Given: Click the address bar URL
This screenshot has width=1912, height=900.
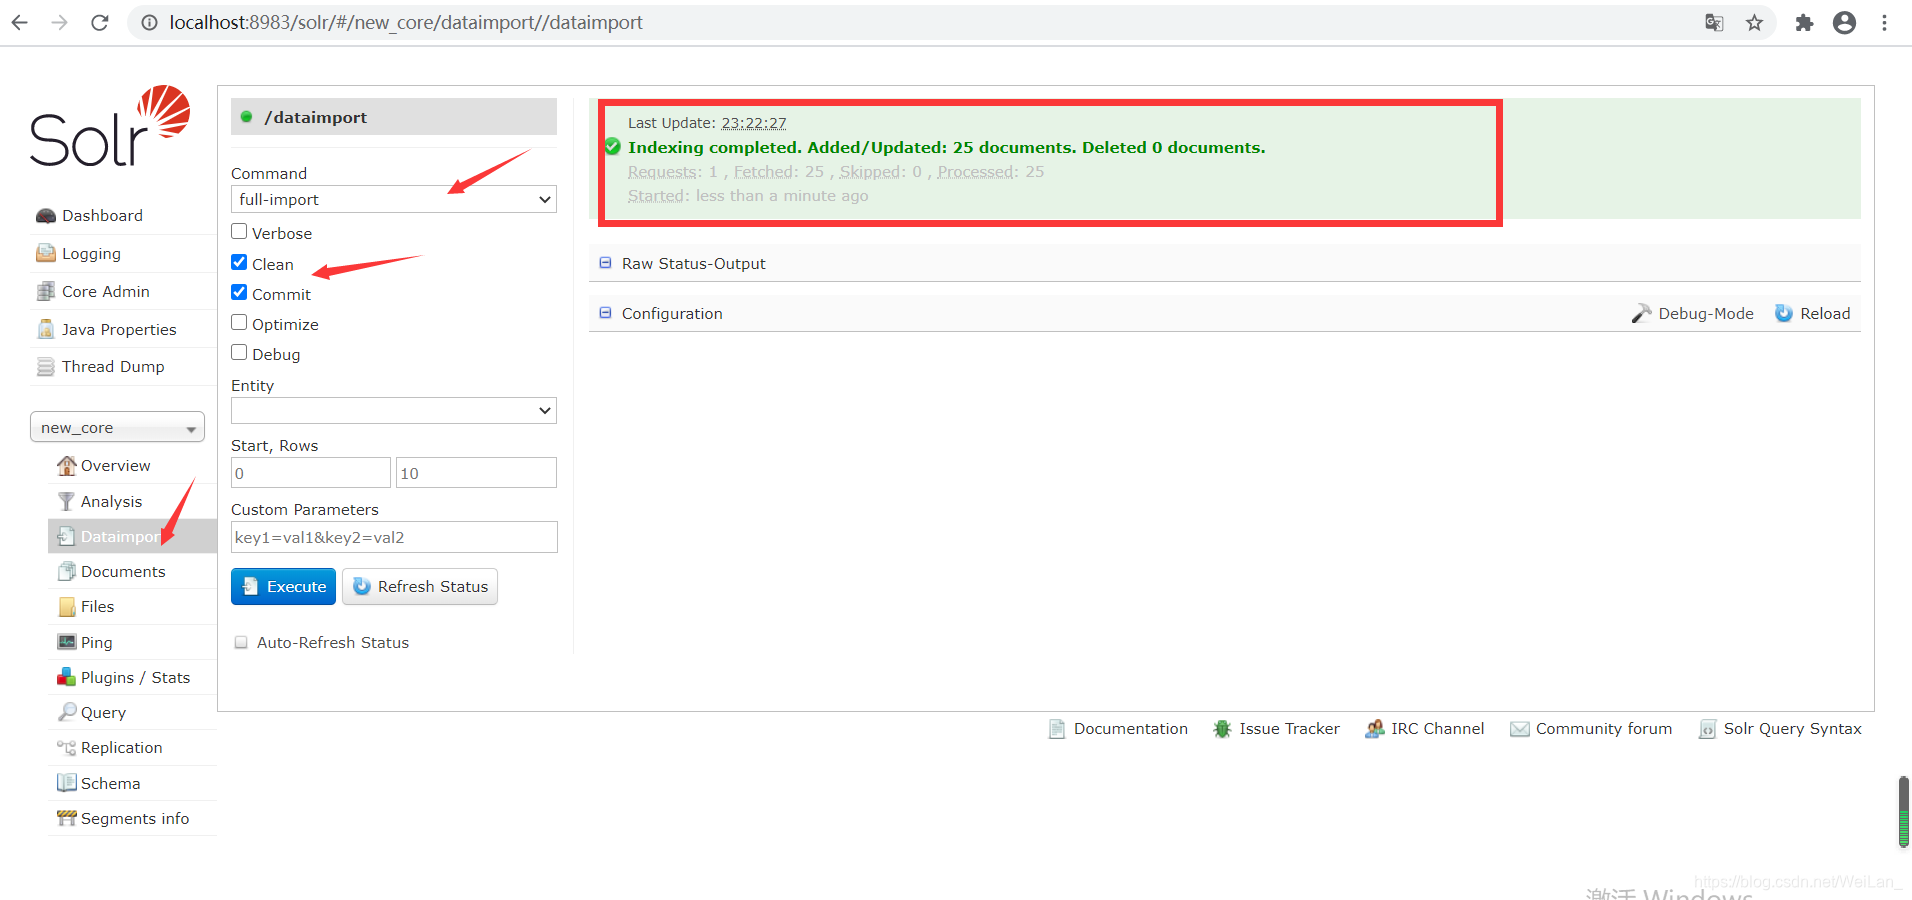Looking at the screenshot, I should point(406,22).
